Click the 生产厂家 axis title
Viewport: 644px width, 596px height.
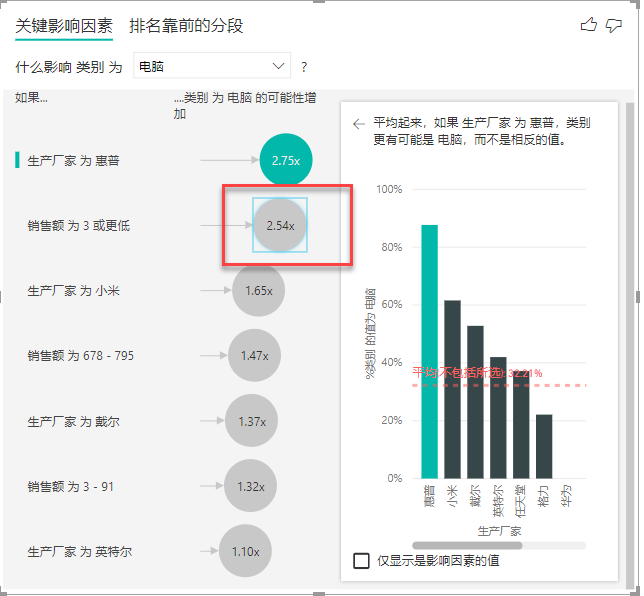(499, 531)
